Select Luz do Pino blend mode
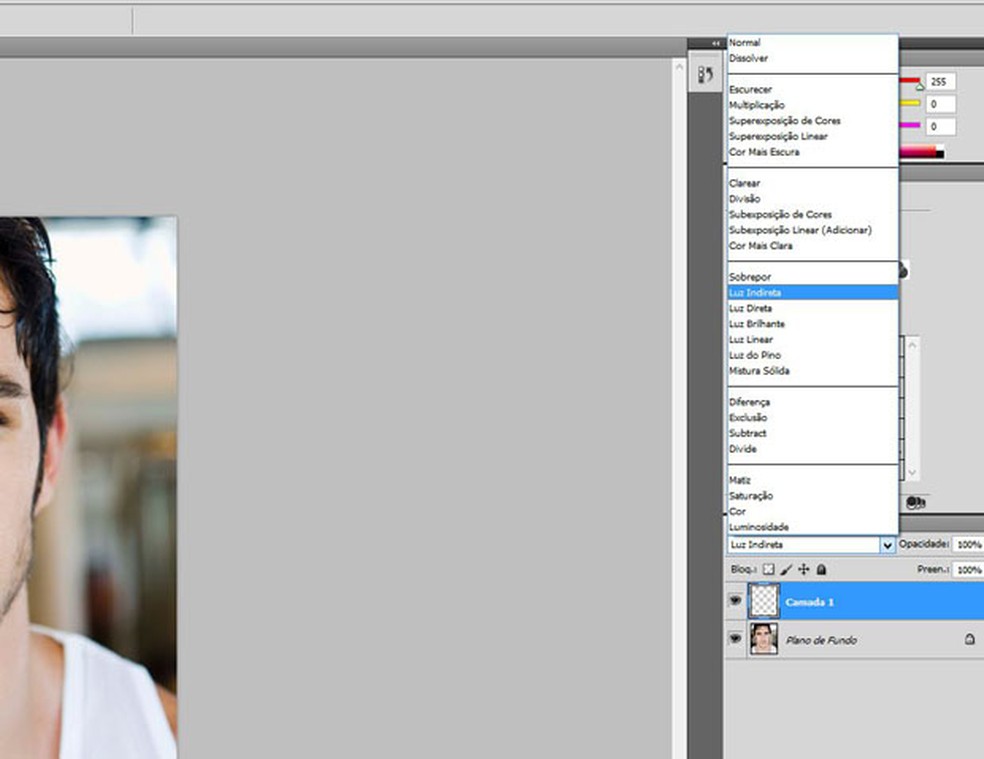 [x=813, y=355]
